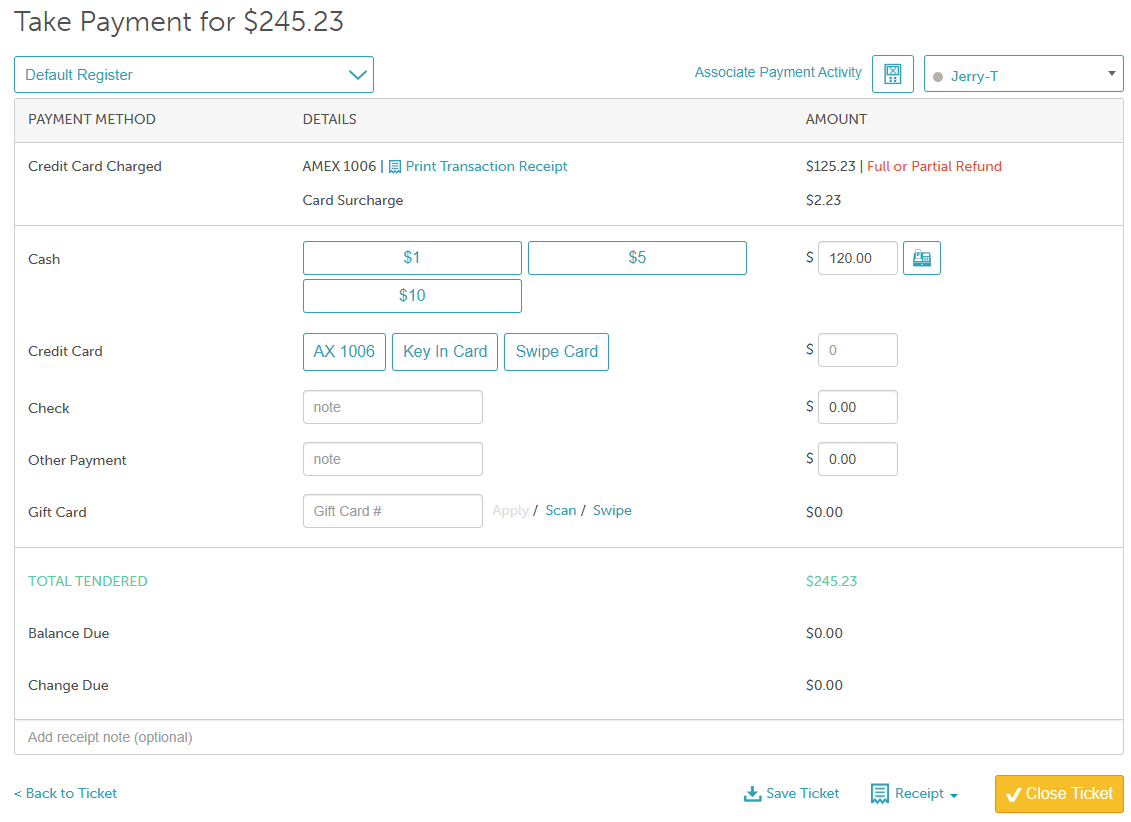Open Associate Payment Activity link

point(778,72)
